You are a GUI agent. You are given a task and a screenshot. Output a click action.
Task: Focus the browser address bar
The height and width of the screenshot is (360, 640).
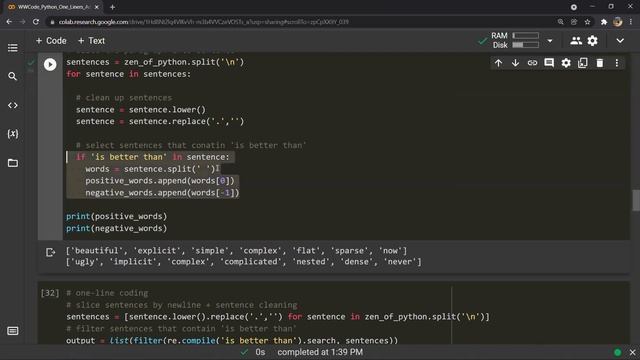coord(302,22)
